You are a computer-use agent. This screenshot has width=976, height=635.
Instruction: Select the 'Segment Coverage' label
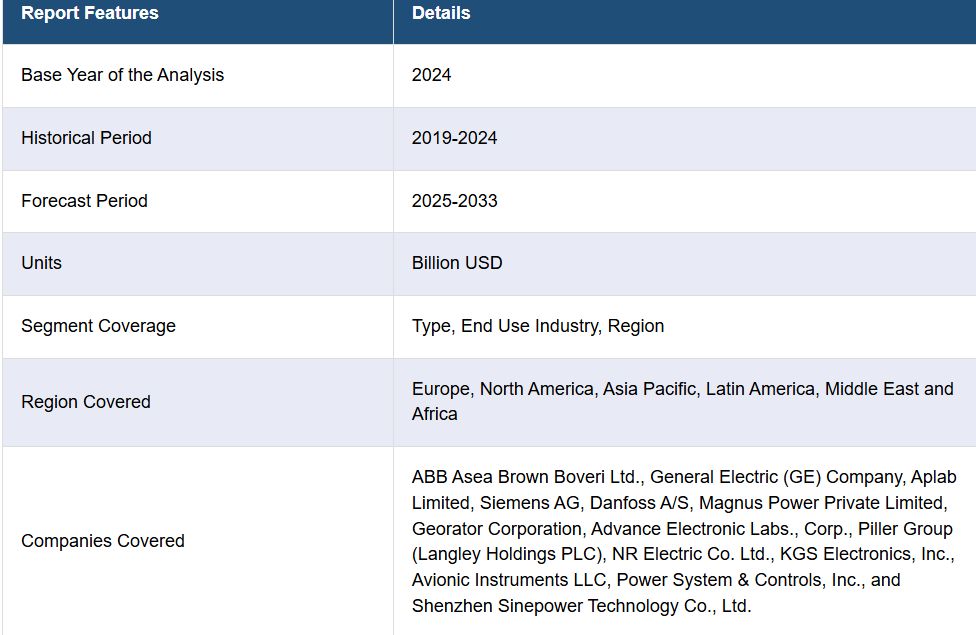point(98,326)
